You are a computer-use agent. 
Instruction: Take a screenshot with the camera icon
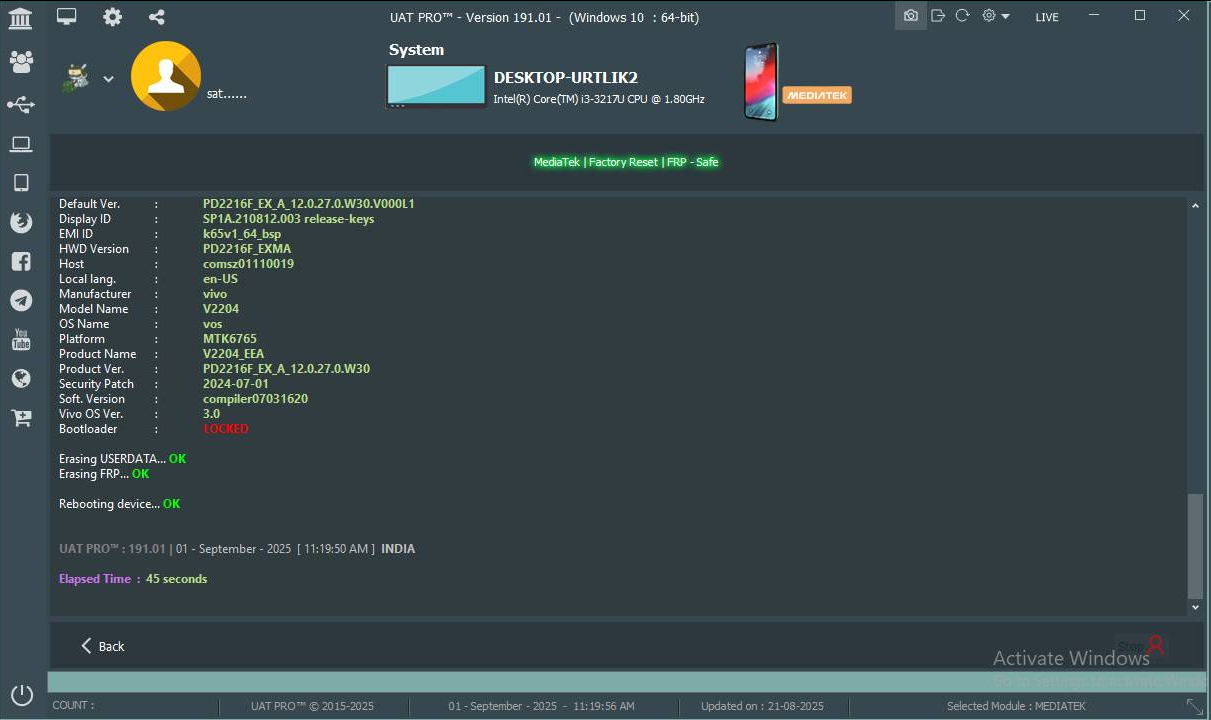click(x=910, y=16)
